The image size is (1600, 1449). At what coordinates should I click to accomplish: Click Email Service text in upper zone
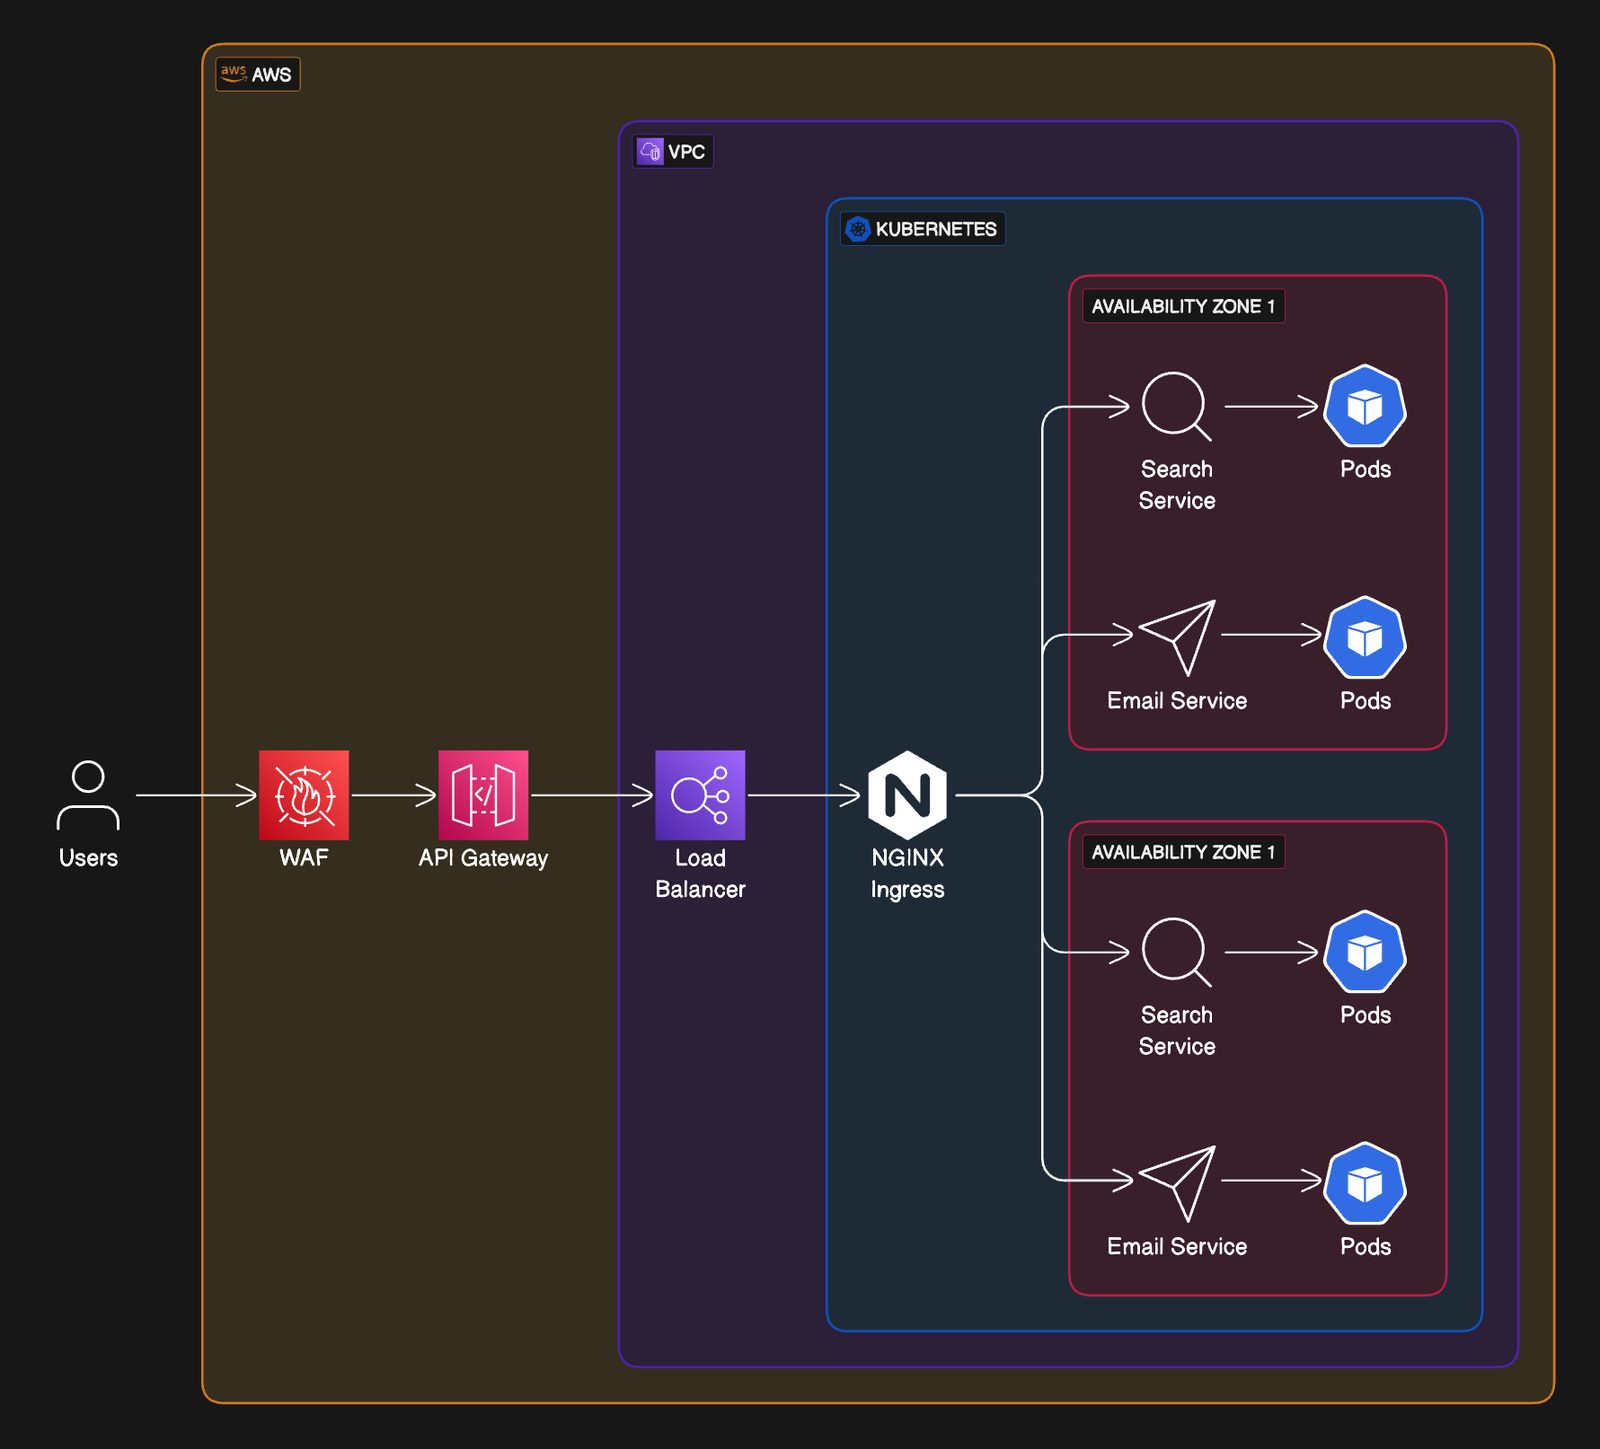(1177, 701)
